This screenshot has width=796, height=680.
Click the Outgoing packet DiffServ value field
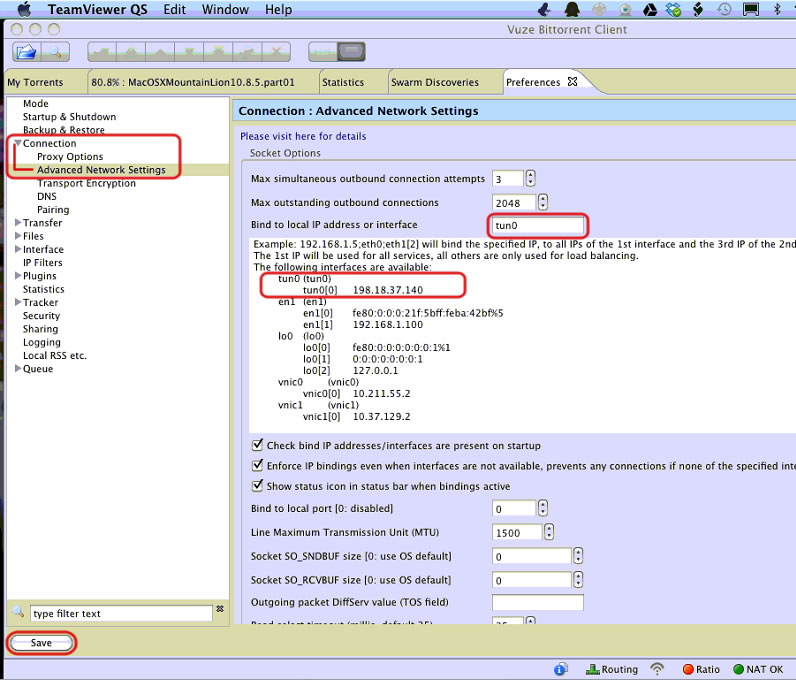(538, 602)
